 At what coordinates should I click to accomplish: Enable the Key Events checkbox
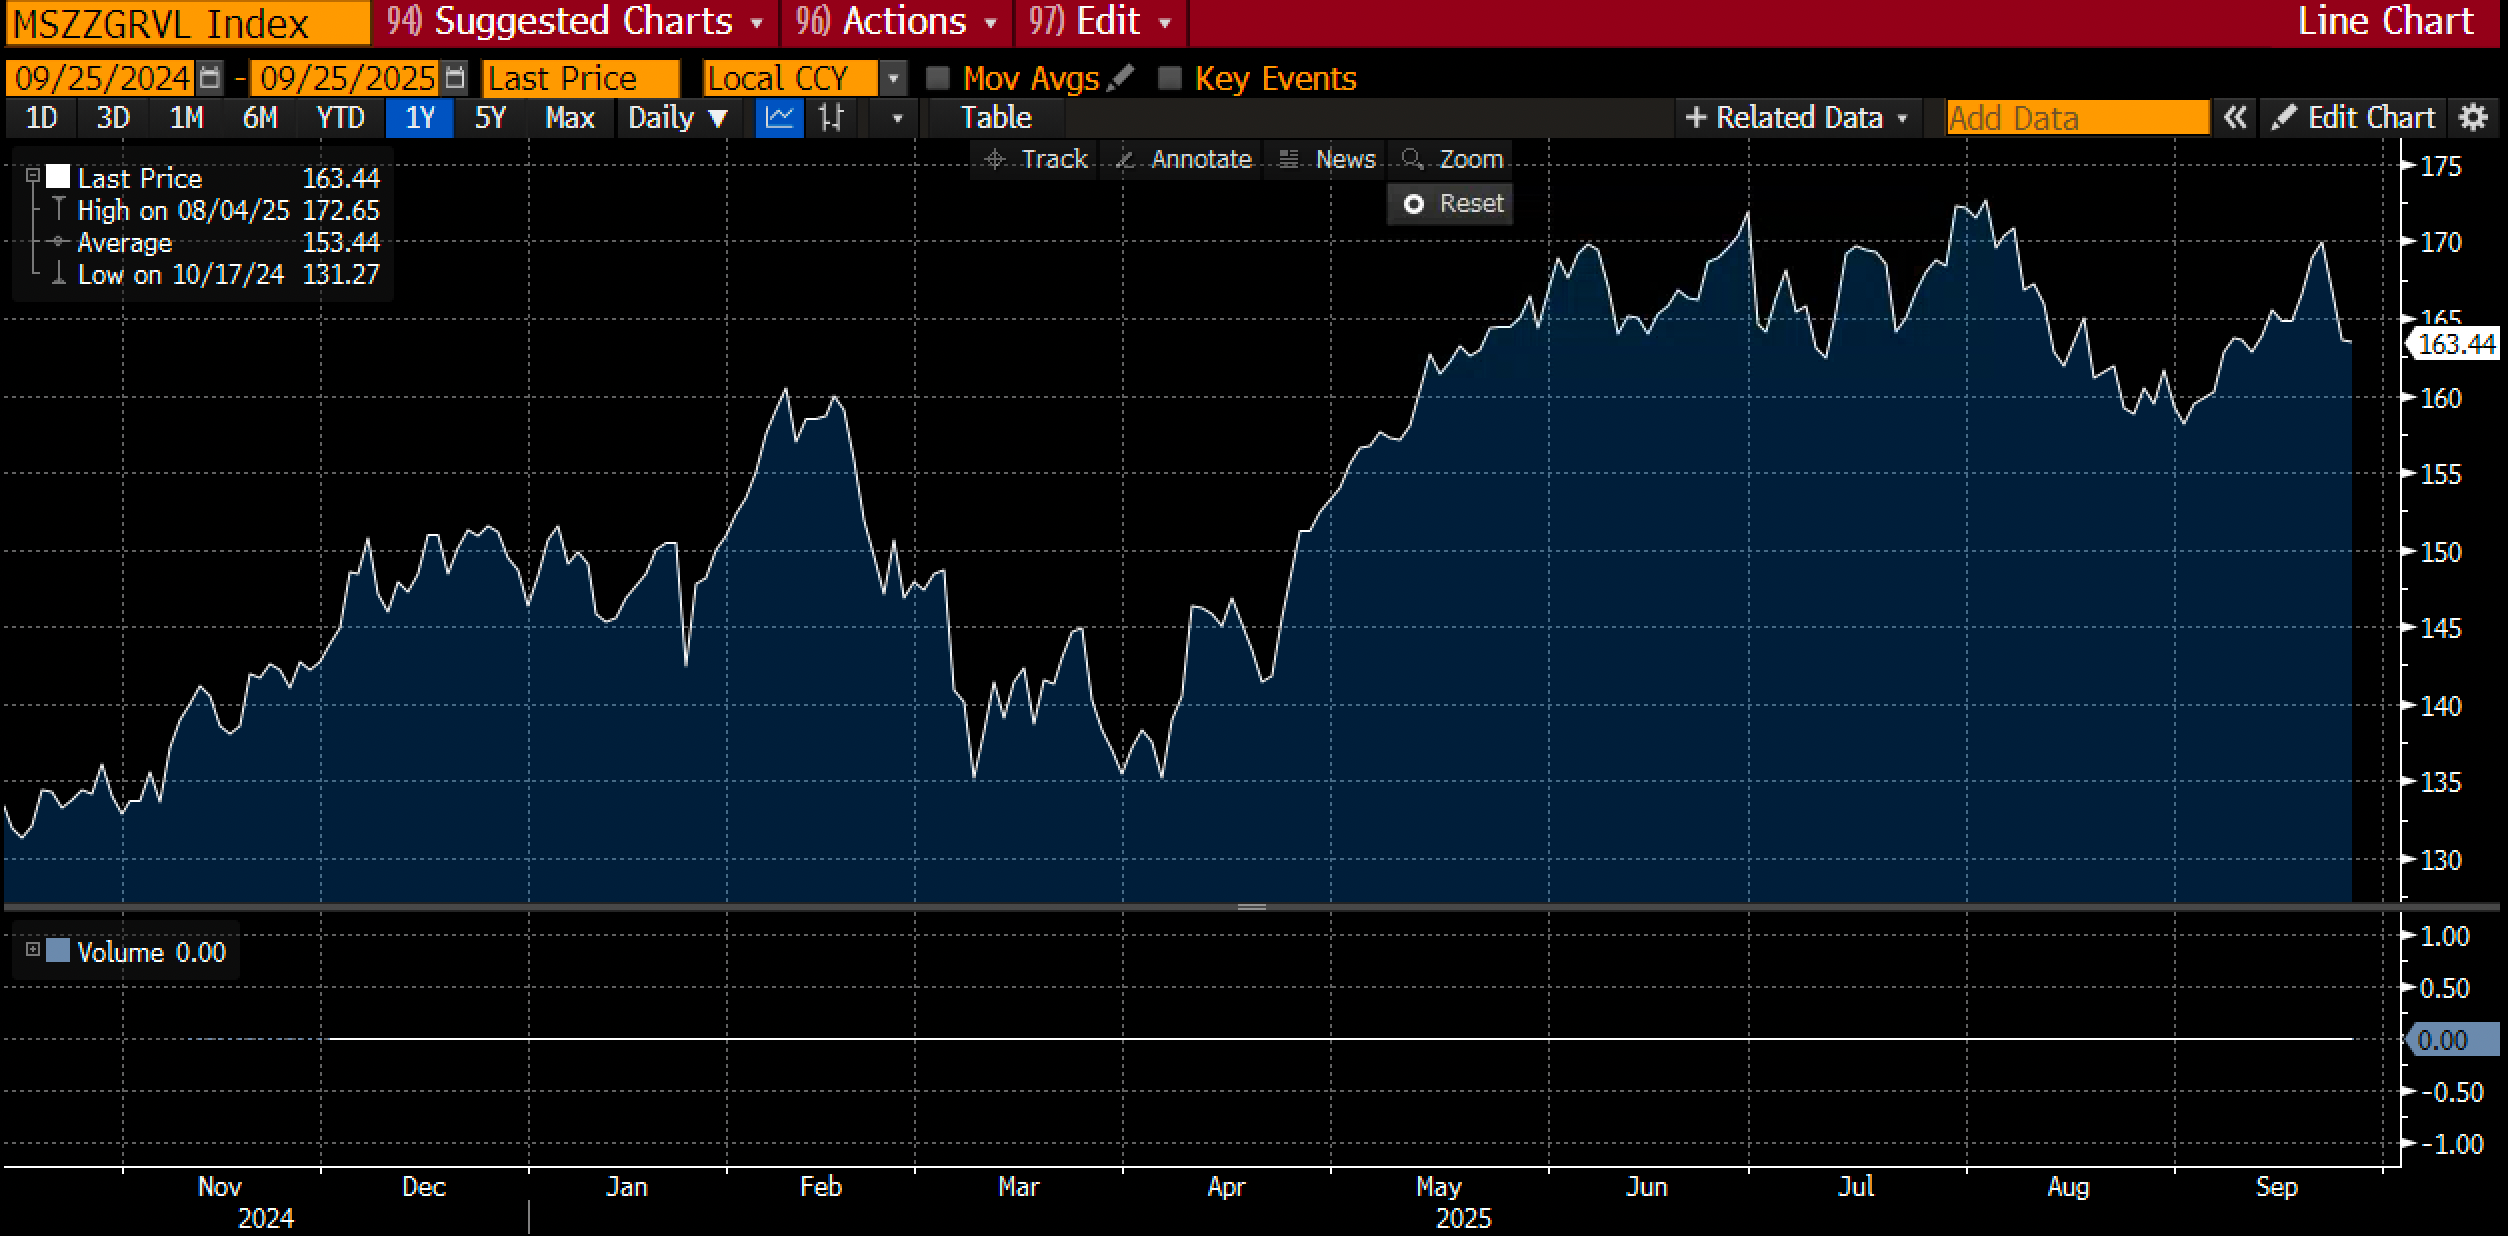(1169, 78)
